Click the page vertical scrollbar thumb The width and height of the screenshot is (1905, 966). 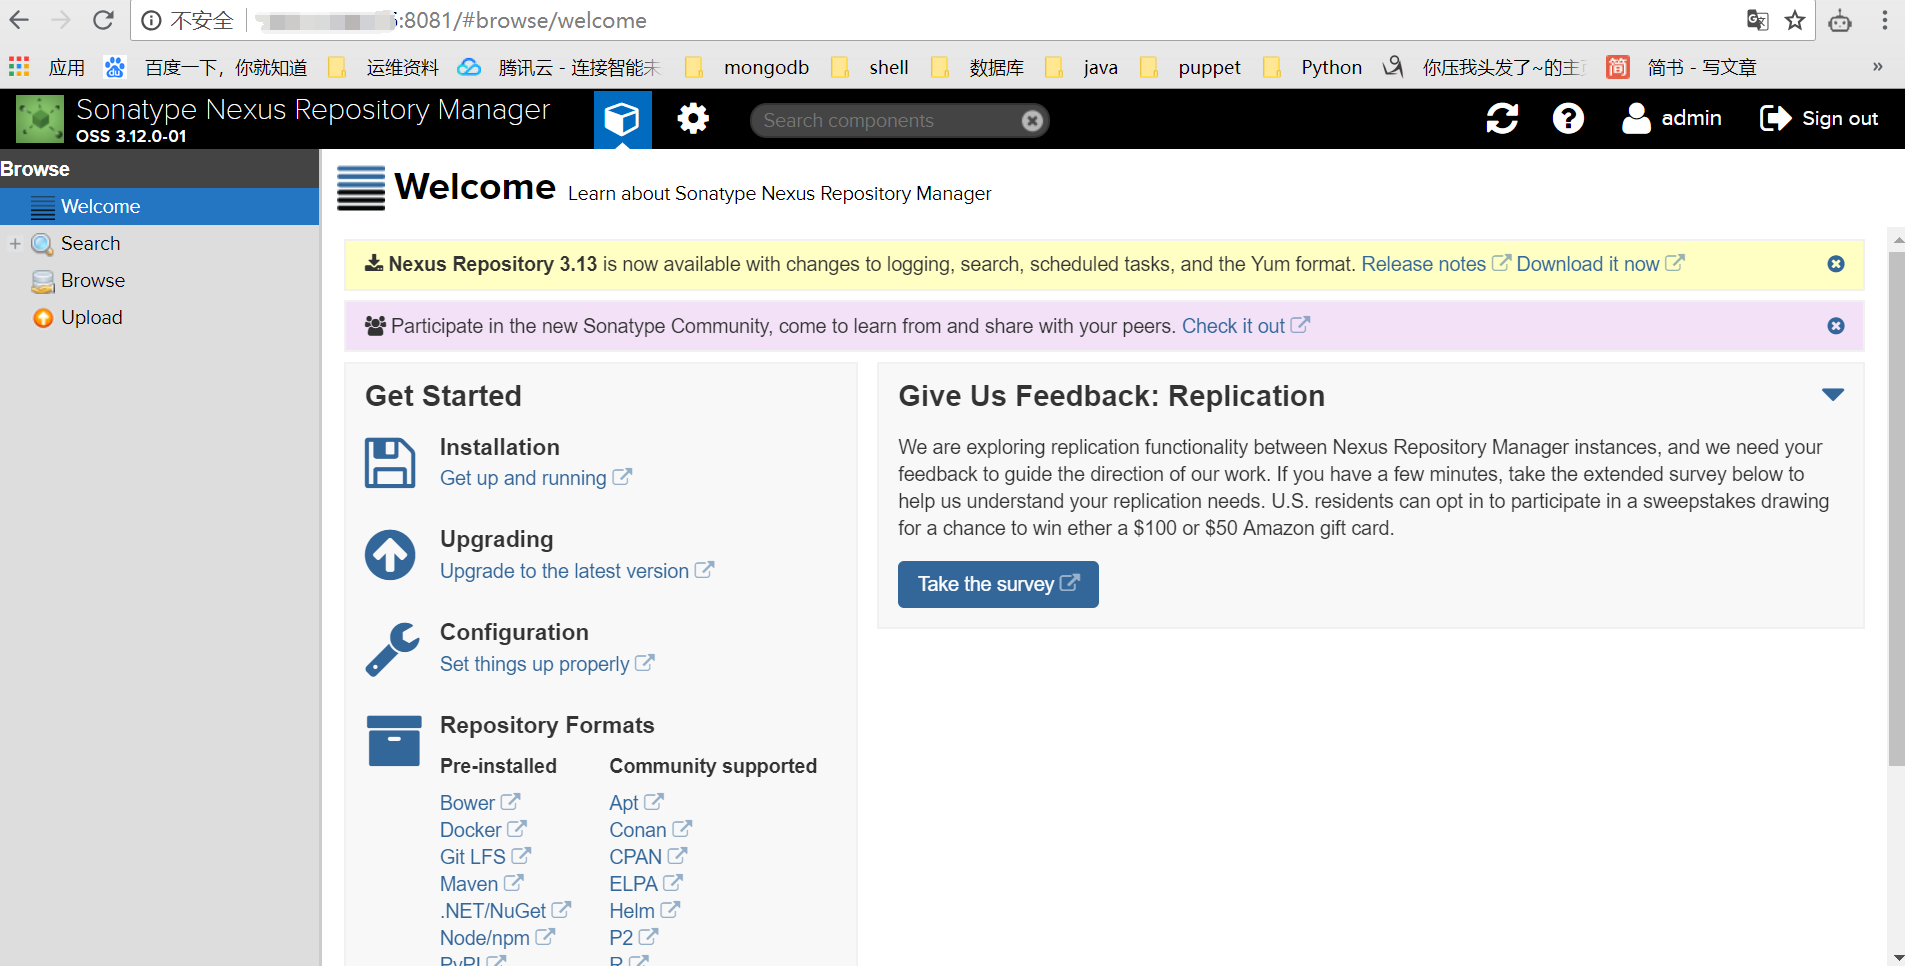tap(1896, 508)
